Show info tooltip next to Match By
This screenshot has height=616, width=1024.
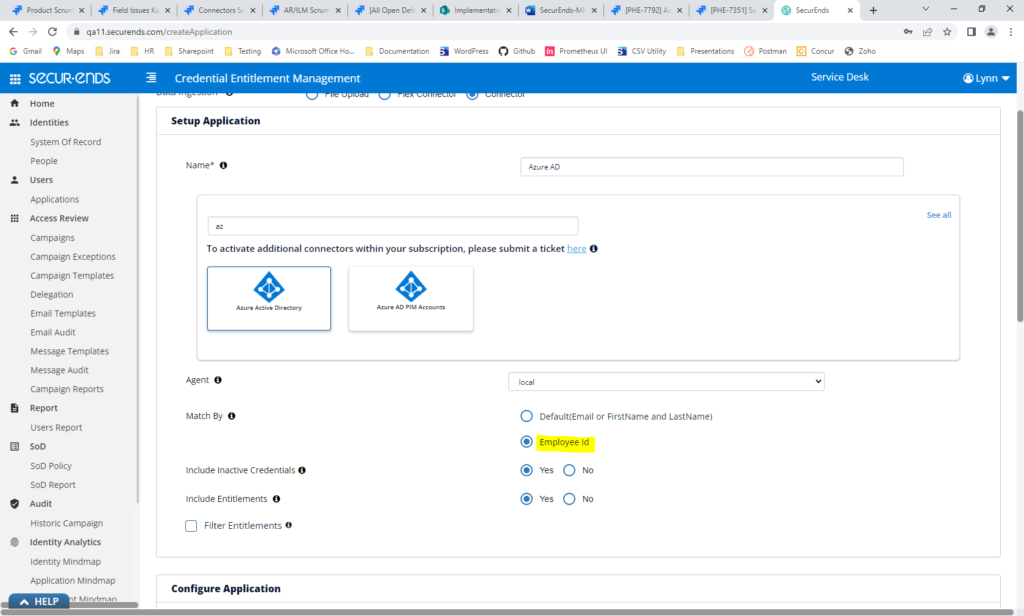pos(231,415)
